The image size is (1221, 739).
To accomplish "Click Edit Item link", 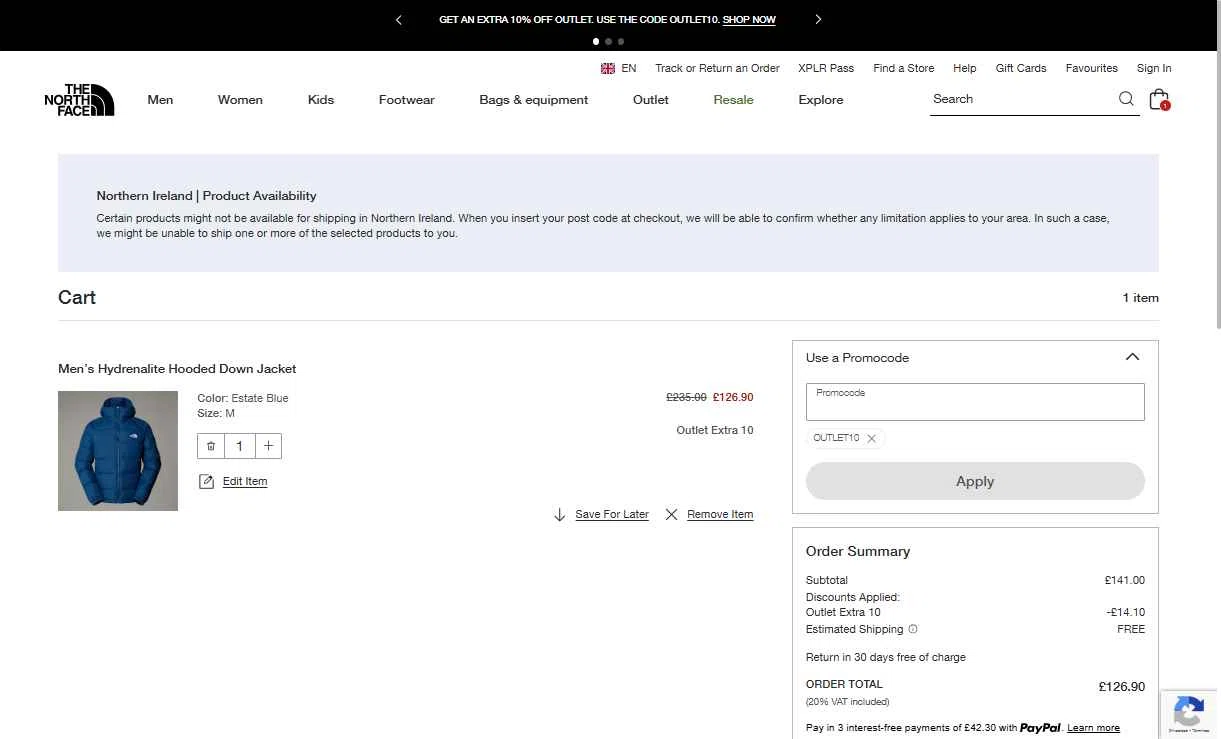I will [x=245, y=482].
